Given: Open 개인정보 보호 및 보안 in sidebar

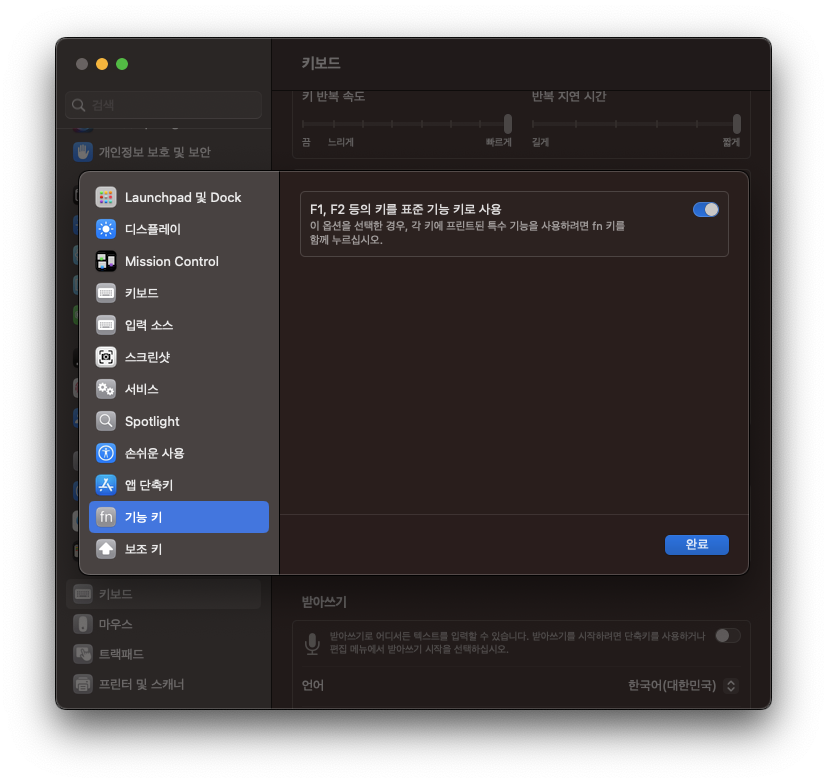Looking at the screenshot, I should [x=164, y=152].
